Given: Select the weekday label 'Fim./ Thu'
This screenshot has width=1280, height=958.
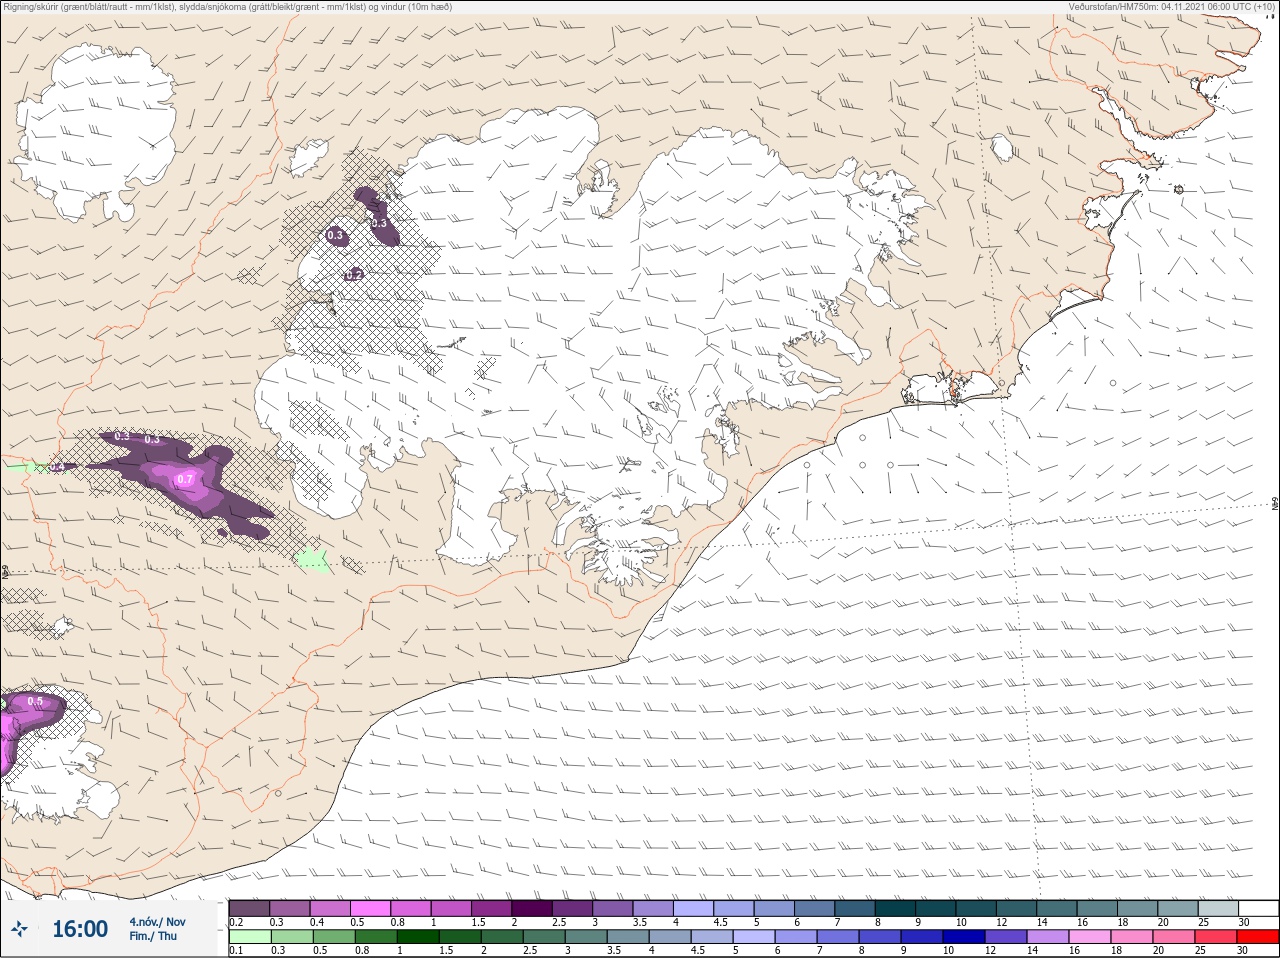Looking at the screenshot, I should (x=153, y=936).
